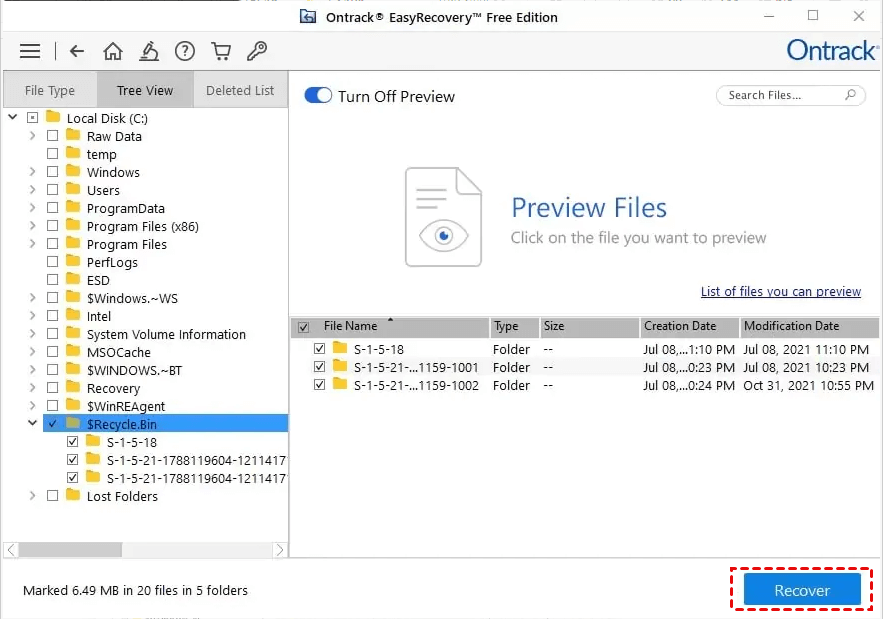Image resolution: width=883 pixels, height=619 pixels.
Task: Click the S-1-5-18 folder icon in tree
Action: (x=93, y=441)
